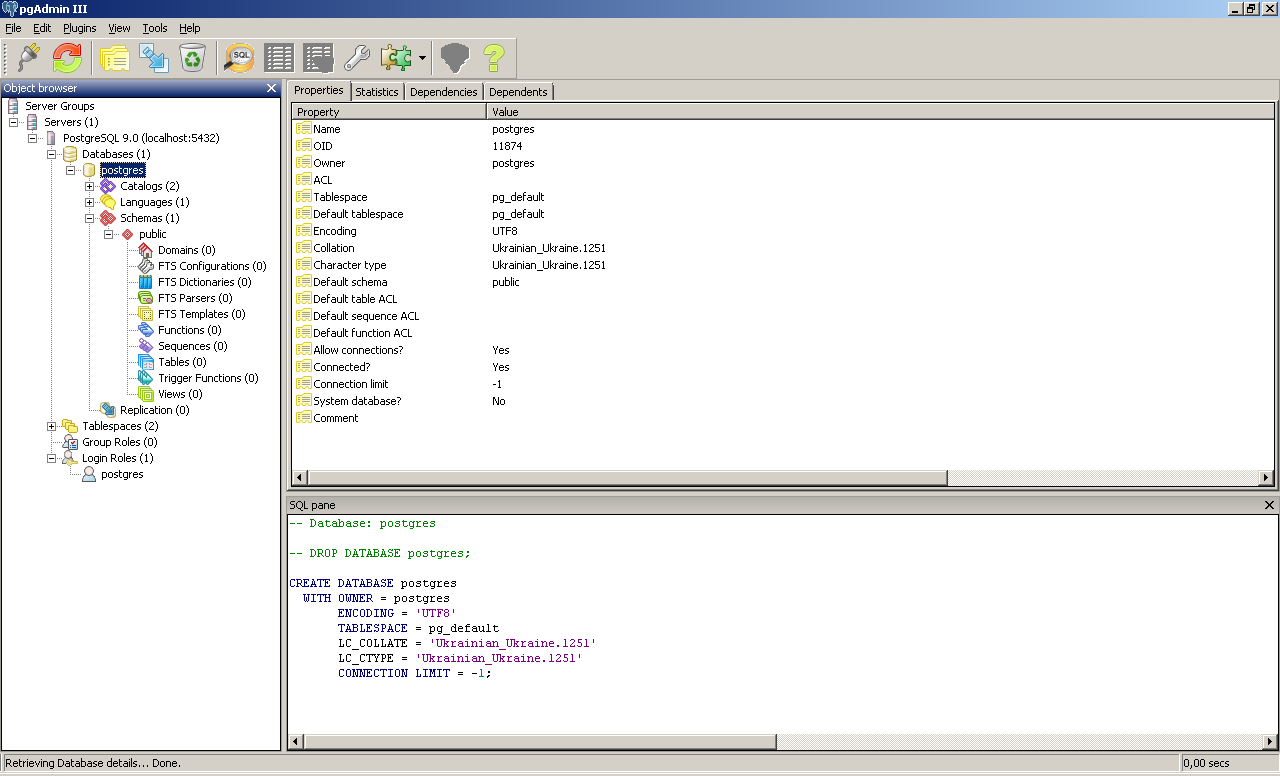Click the Tables node icon
1280x776 pixels.
tap(146, 362)
